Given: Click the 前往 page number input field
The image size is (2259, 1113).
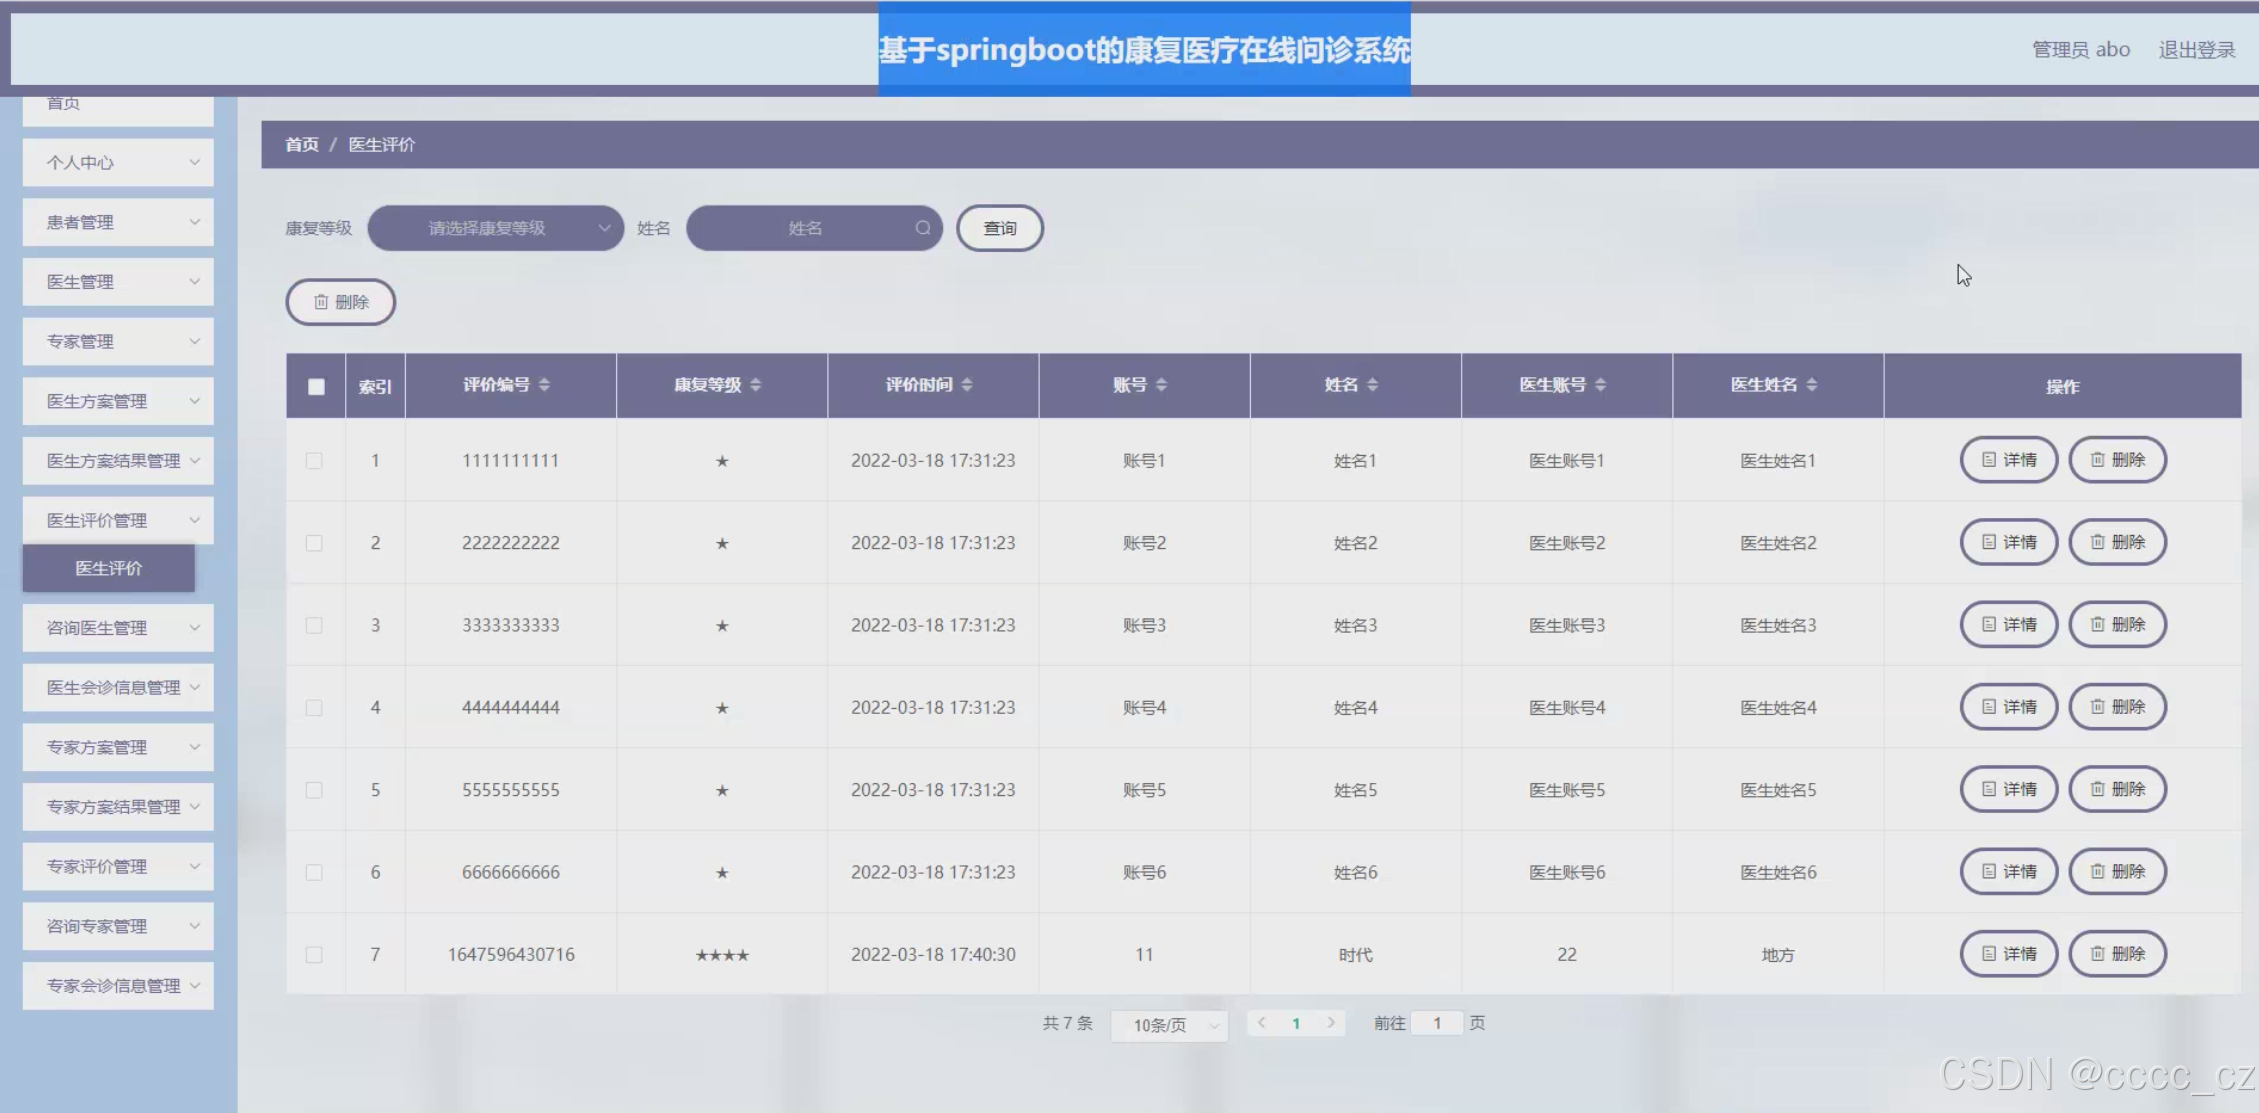Looking at the screenshot, I should pyautogui.click(x=1436, y=1023).
